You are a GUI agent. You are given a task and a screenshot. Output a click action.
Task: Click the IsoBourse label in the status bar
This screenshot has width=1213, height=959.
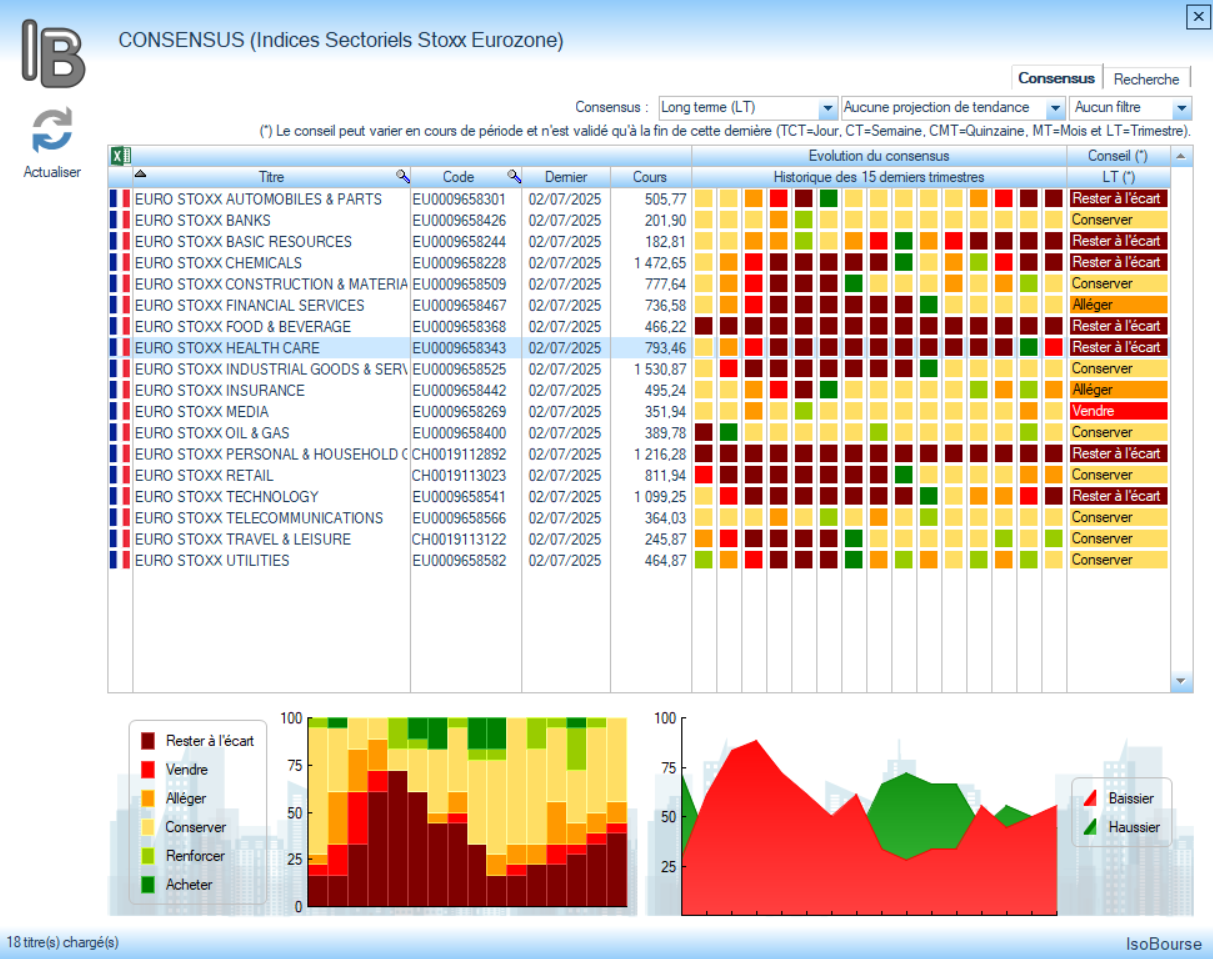1164,942
